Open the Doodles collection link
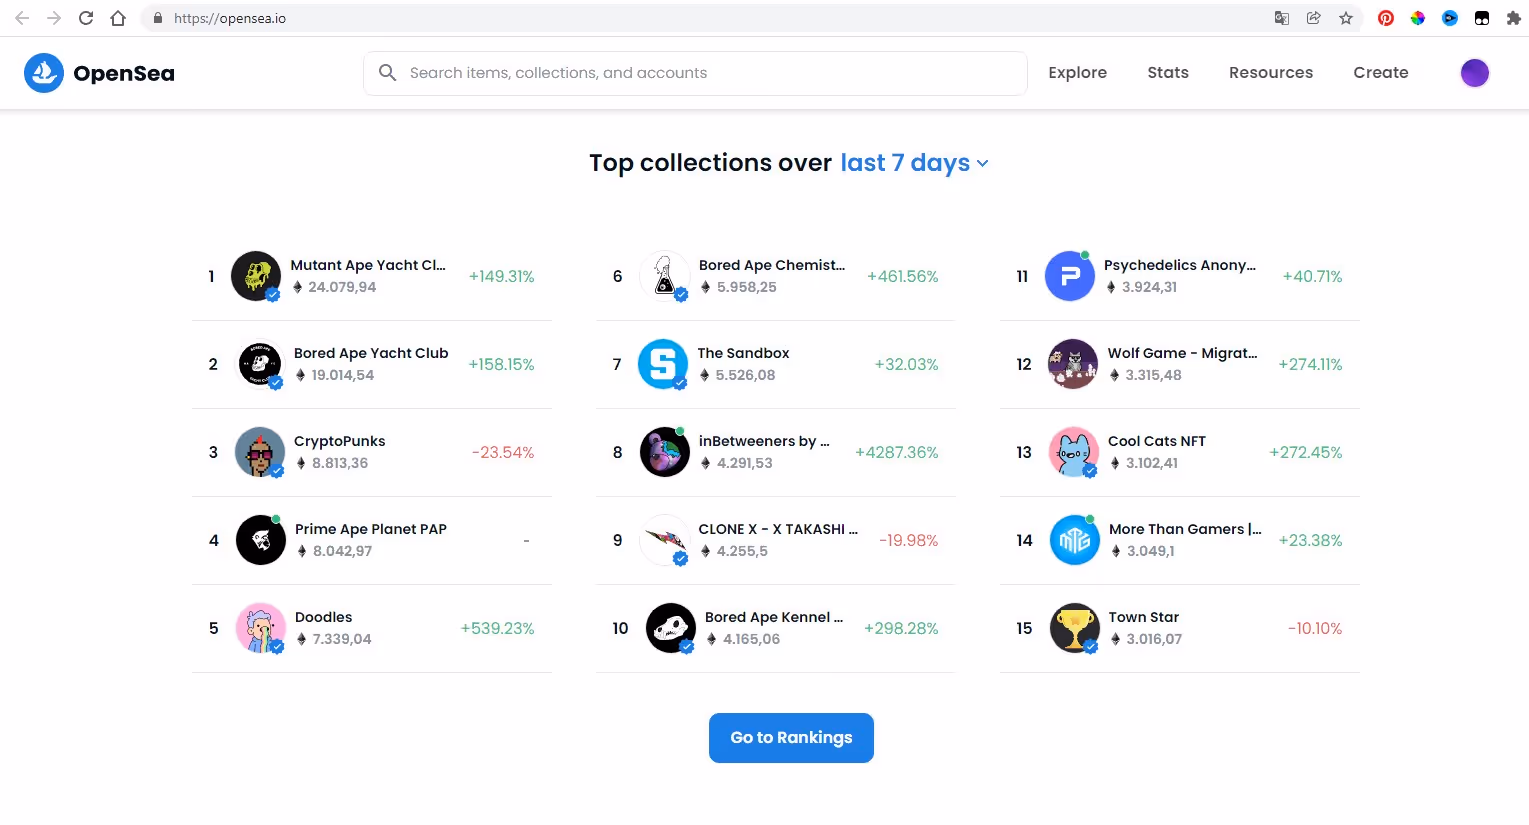This screenshot has width=1529, height=825. [x=323, y=617]
